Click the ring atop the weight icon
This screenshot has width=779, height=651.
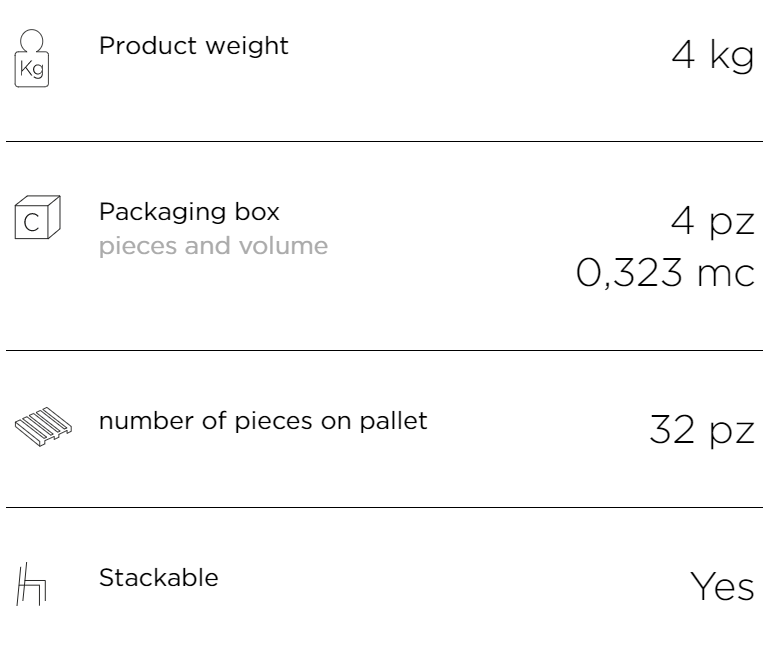pyautogui.click(x=32, y=40)
